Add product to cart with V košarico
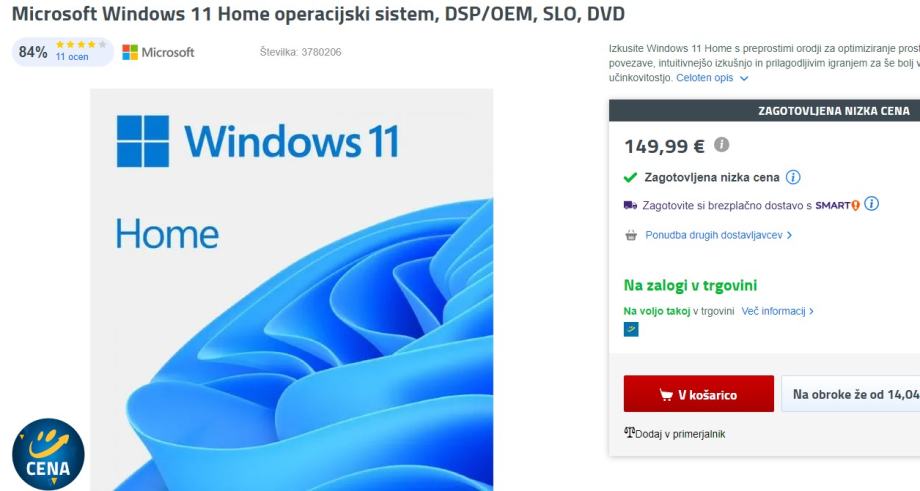The height and width of the screenshot is (491, 920). click(699, 394)
